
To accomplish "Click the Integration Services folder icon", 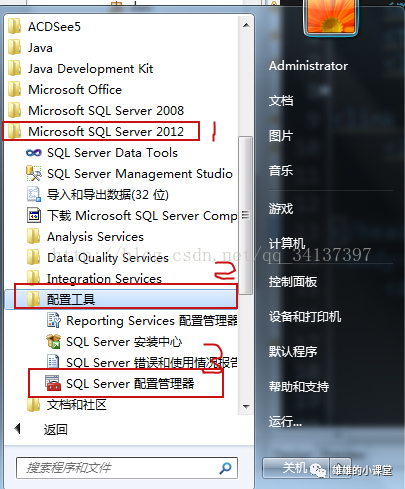I will pyautogui.click(x=33, y=278).
